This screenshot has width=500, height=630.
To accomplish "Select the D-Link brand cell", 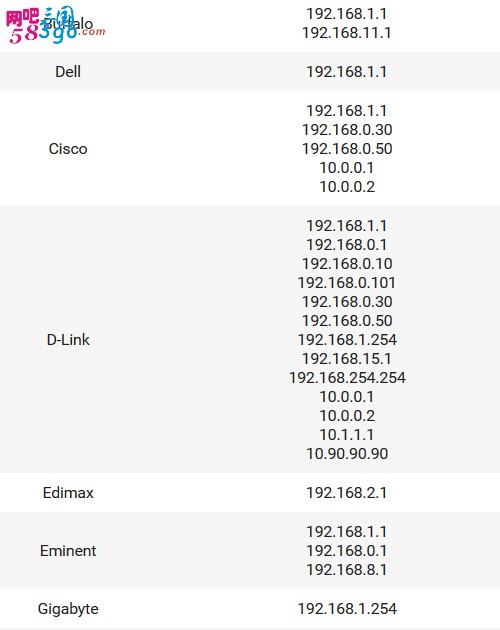I will click(x=68, y=340).
